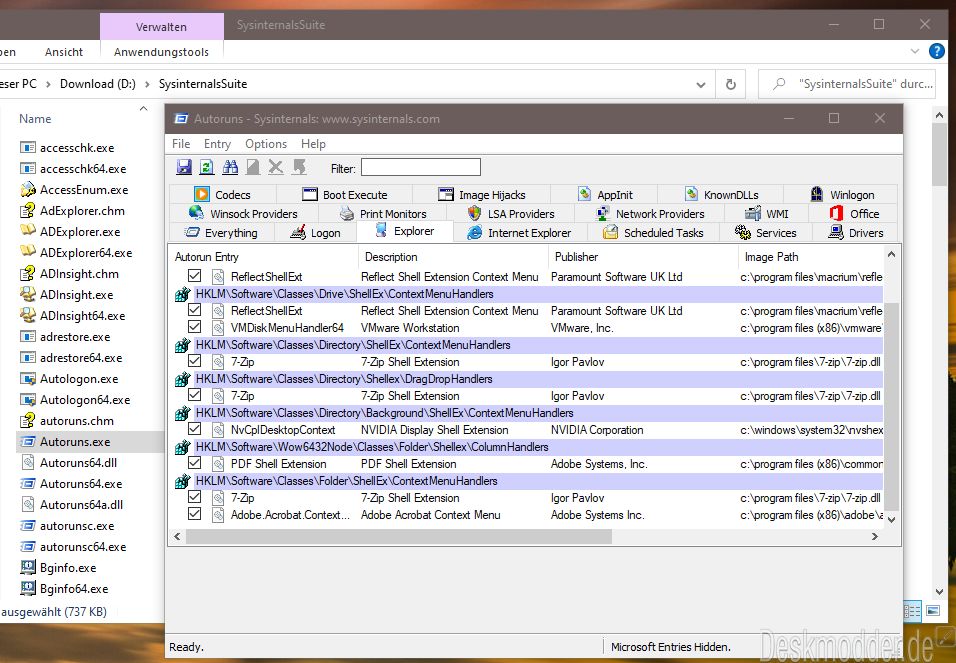Click the Refresh toolbar icon in Autoruns
Image resolution: width=956 pixels, height=663 pixels.
coord(207,167)
